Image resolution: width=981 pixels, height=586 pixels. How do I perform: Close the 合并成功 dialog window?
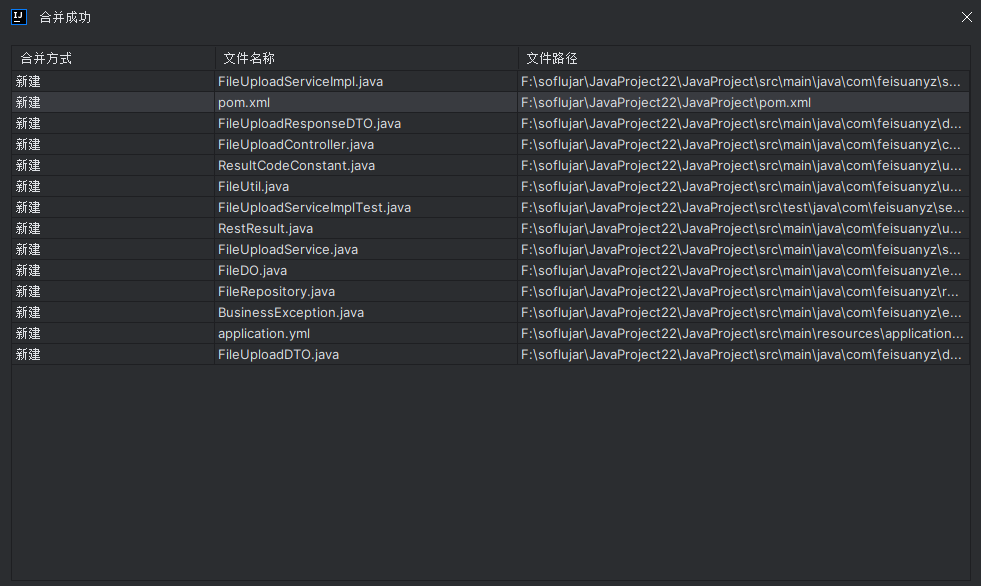[966, 17]
